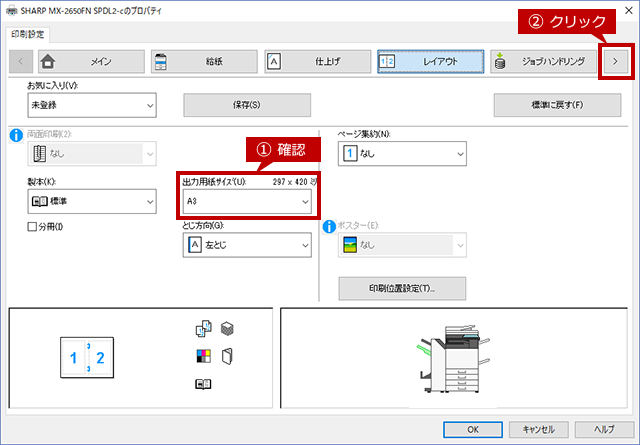Click the 標準に戻す button
Viewport: 640px width, 445px height.
(558, 105)
